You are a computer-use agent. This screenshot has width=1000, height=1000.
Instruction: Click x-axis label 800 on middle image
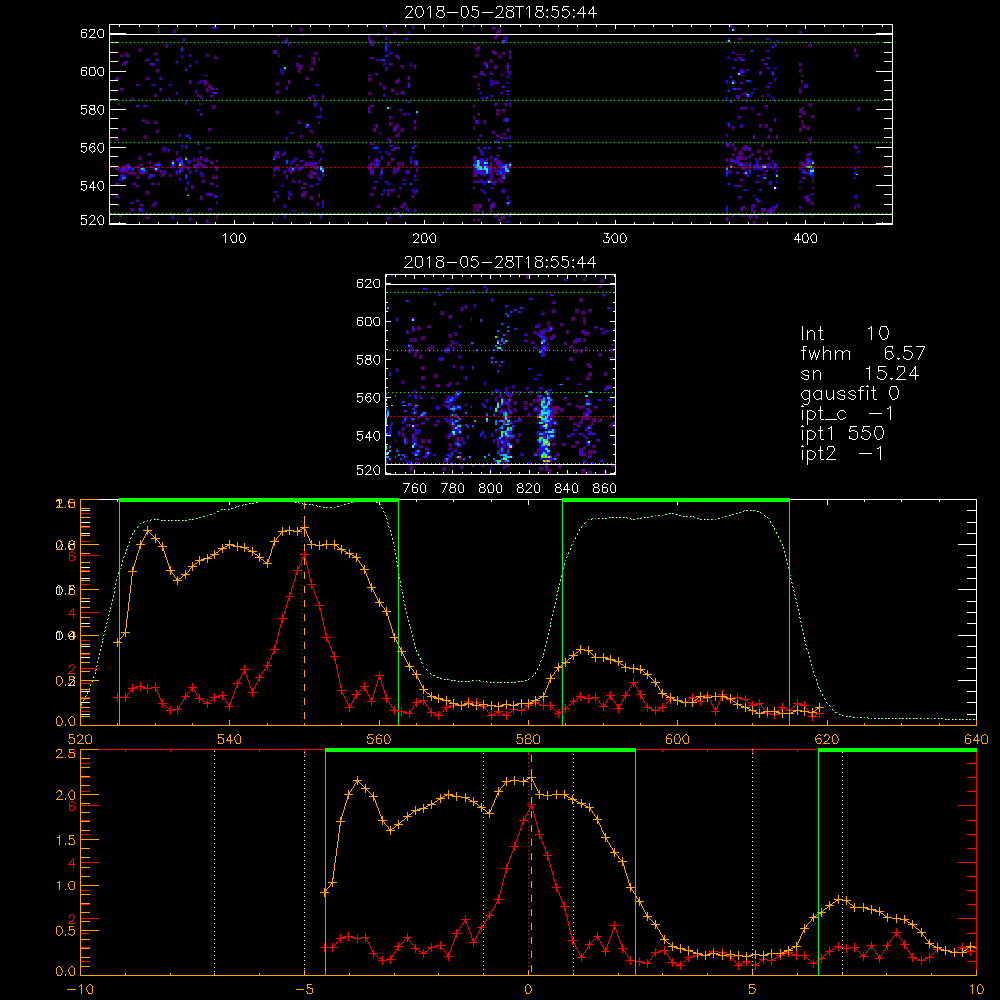pos(490,489)
